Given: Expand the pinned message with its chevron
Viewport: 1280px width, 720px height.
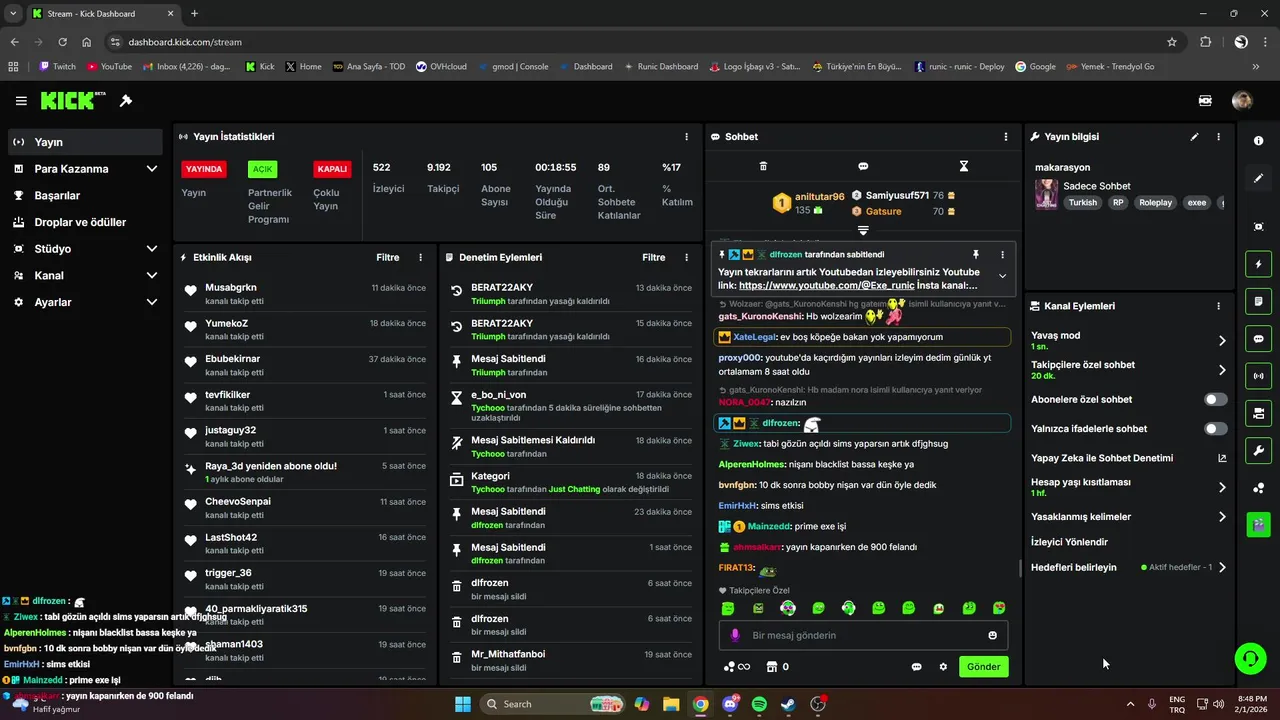Looking at the screenshot, I should (x=1002, y=276).
